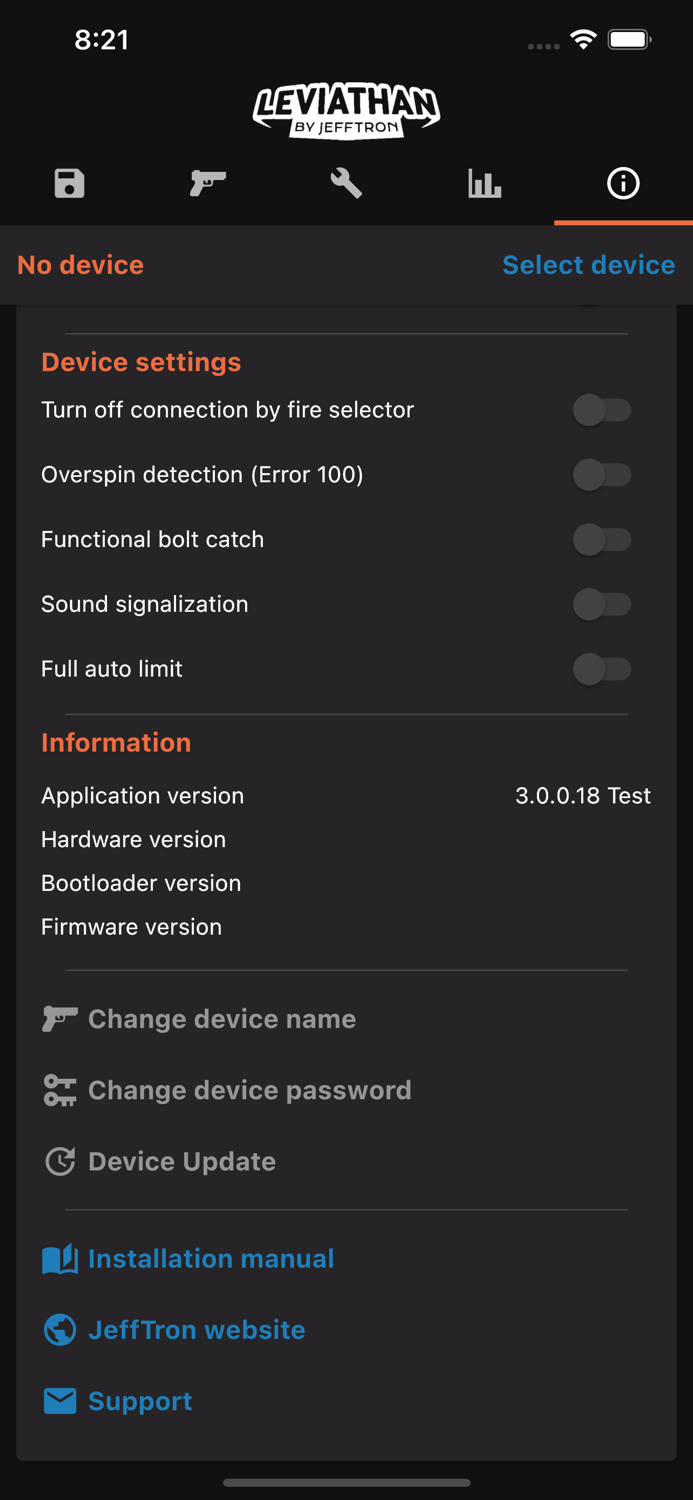Enable Sound signalization switch
This screenshot has width=693, height=1500.
tap(602, 604)
